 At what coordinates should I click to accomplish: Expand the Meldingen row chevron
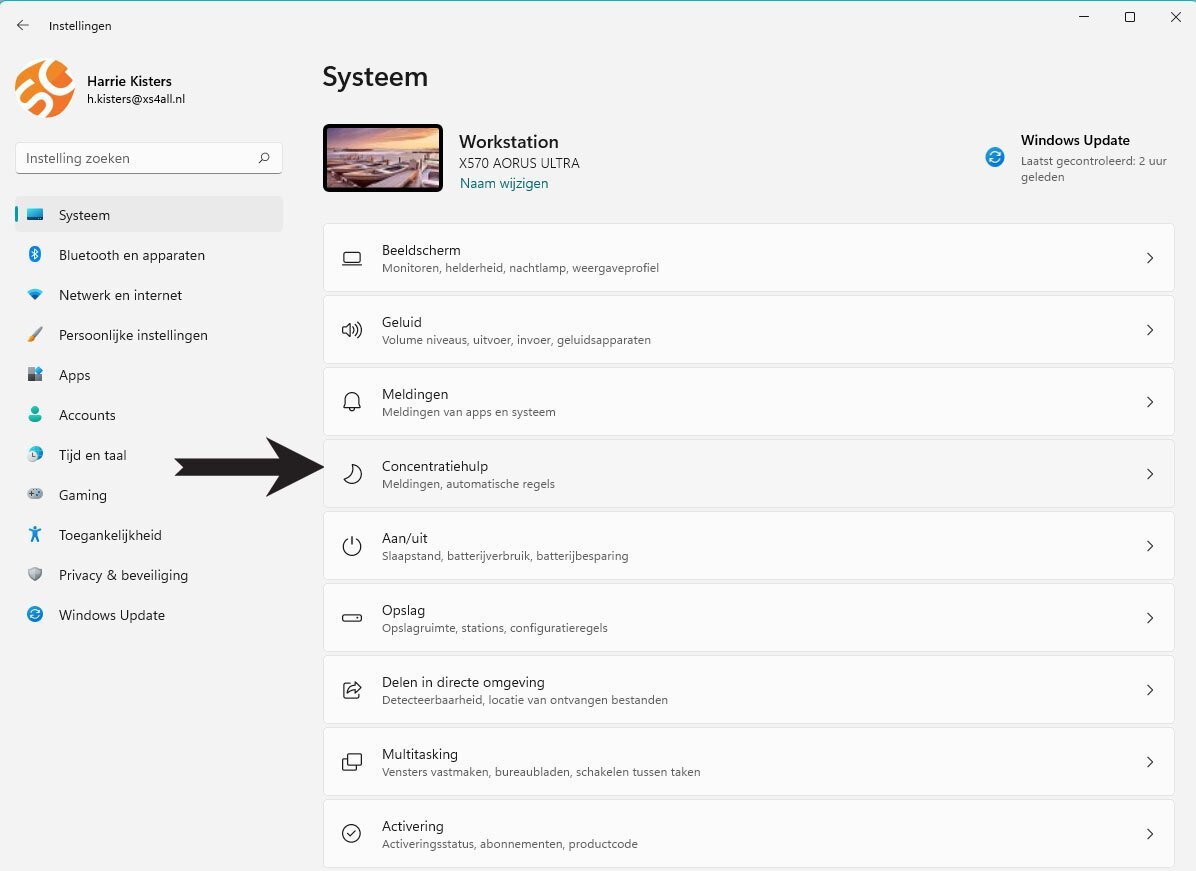click(x=1149, y=402)
